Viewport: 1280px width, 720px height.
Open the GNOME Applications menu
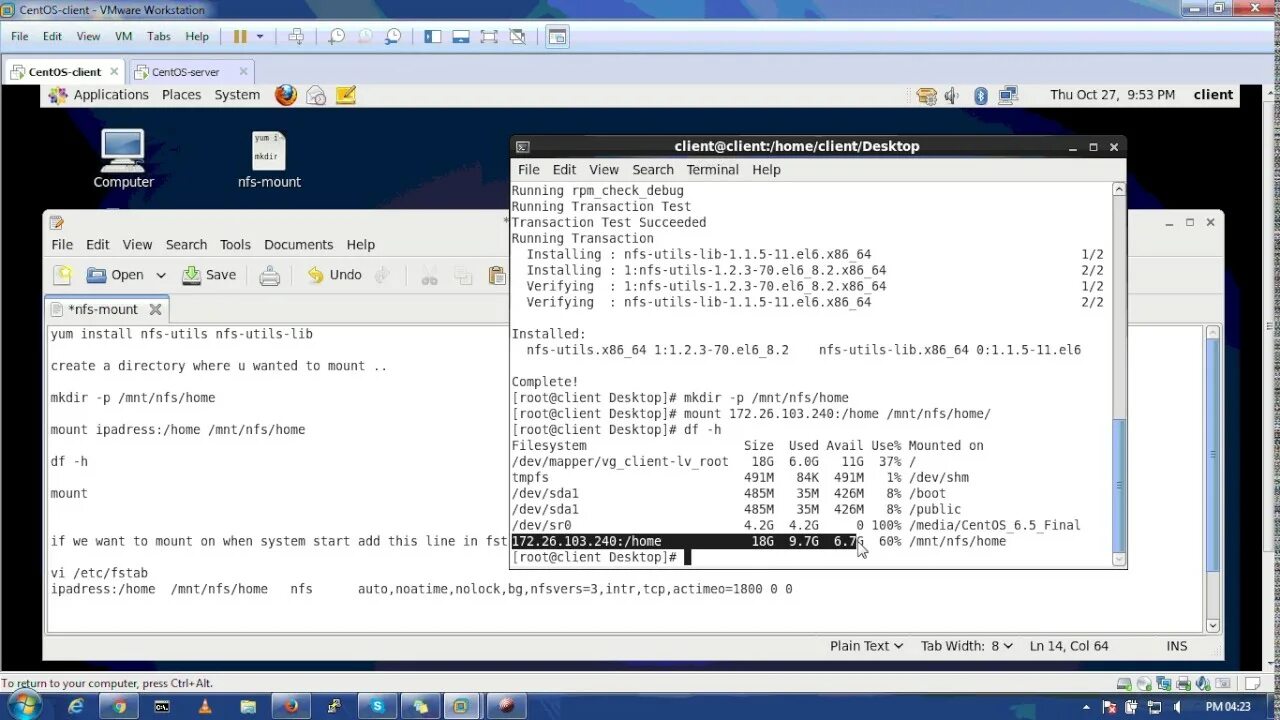coord(111,95)
